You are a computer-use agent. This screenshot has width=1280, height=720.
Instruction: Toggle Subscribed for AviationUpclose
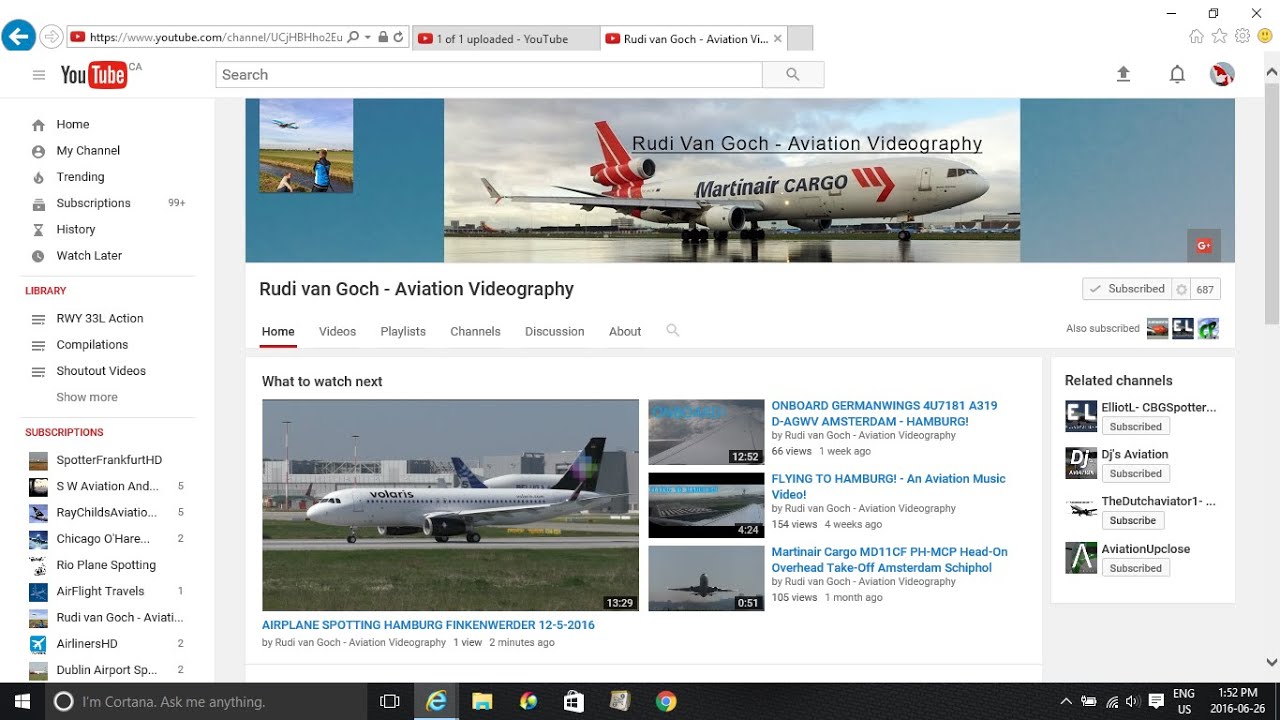point(1135,568)
